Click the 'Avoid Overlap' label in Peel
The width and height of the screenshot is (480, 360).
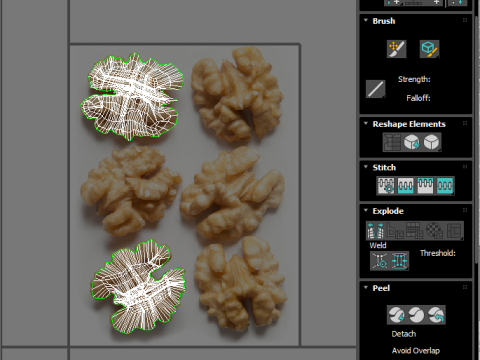coord(416,351)
